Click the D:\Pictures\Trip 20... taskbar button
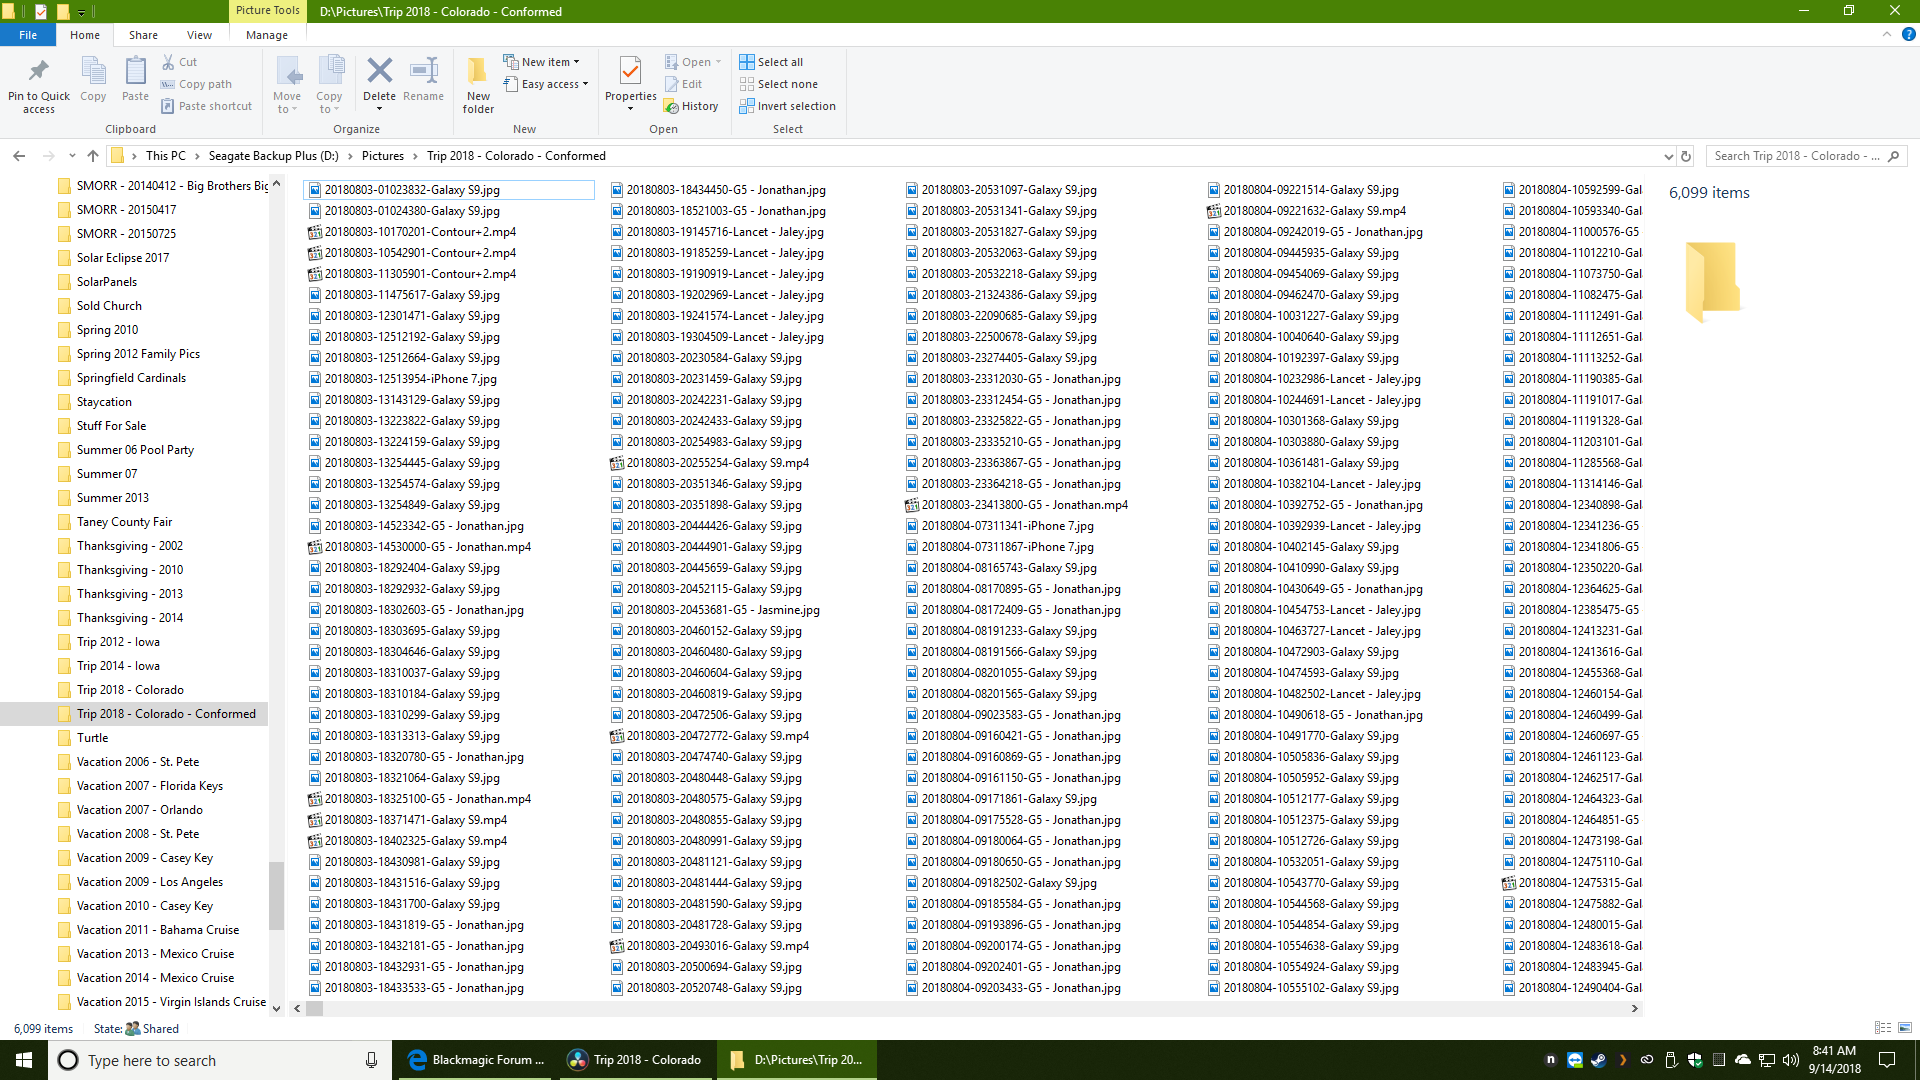The width and height of the screenshot is (1920, 1080). point(796,1060)
